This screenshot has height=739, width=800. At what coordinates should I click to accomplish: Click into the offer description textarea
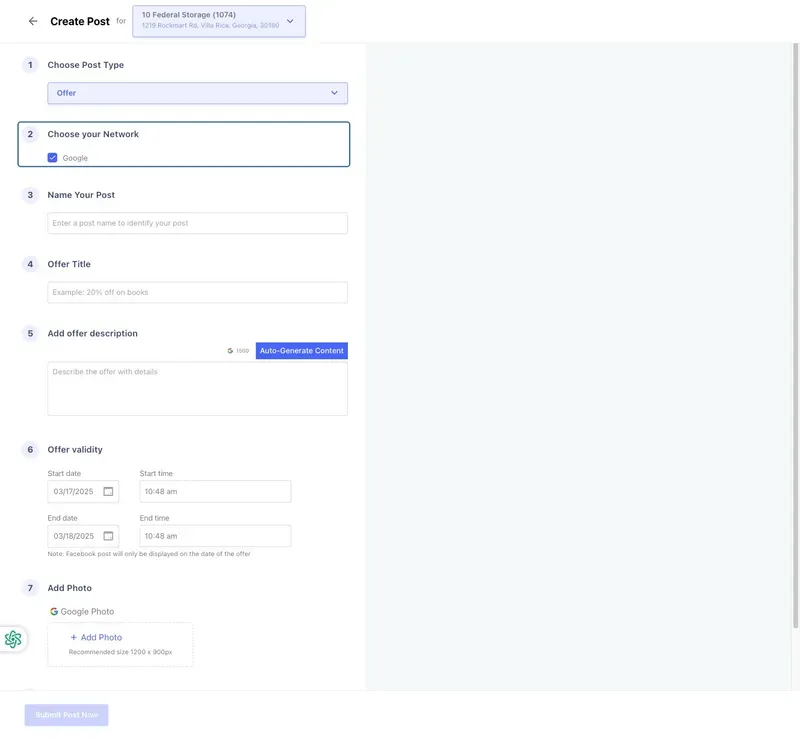pos(197,389)
